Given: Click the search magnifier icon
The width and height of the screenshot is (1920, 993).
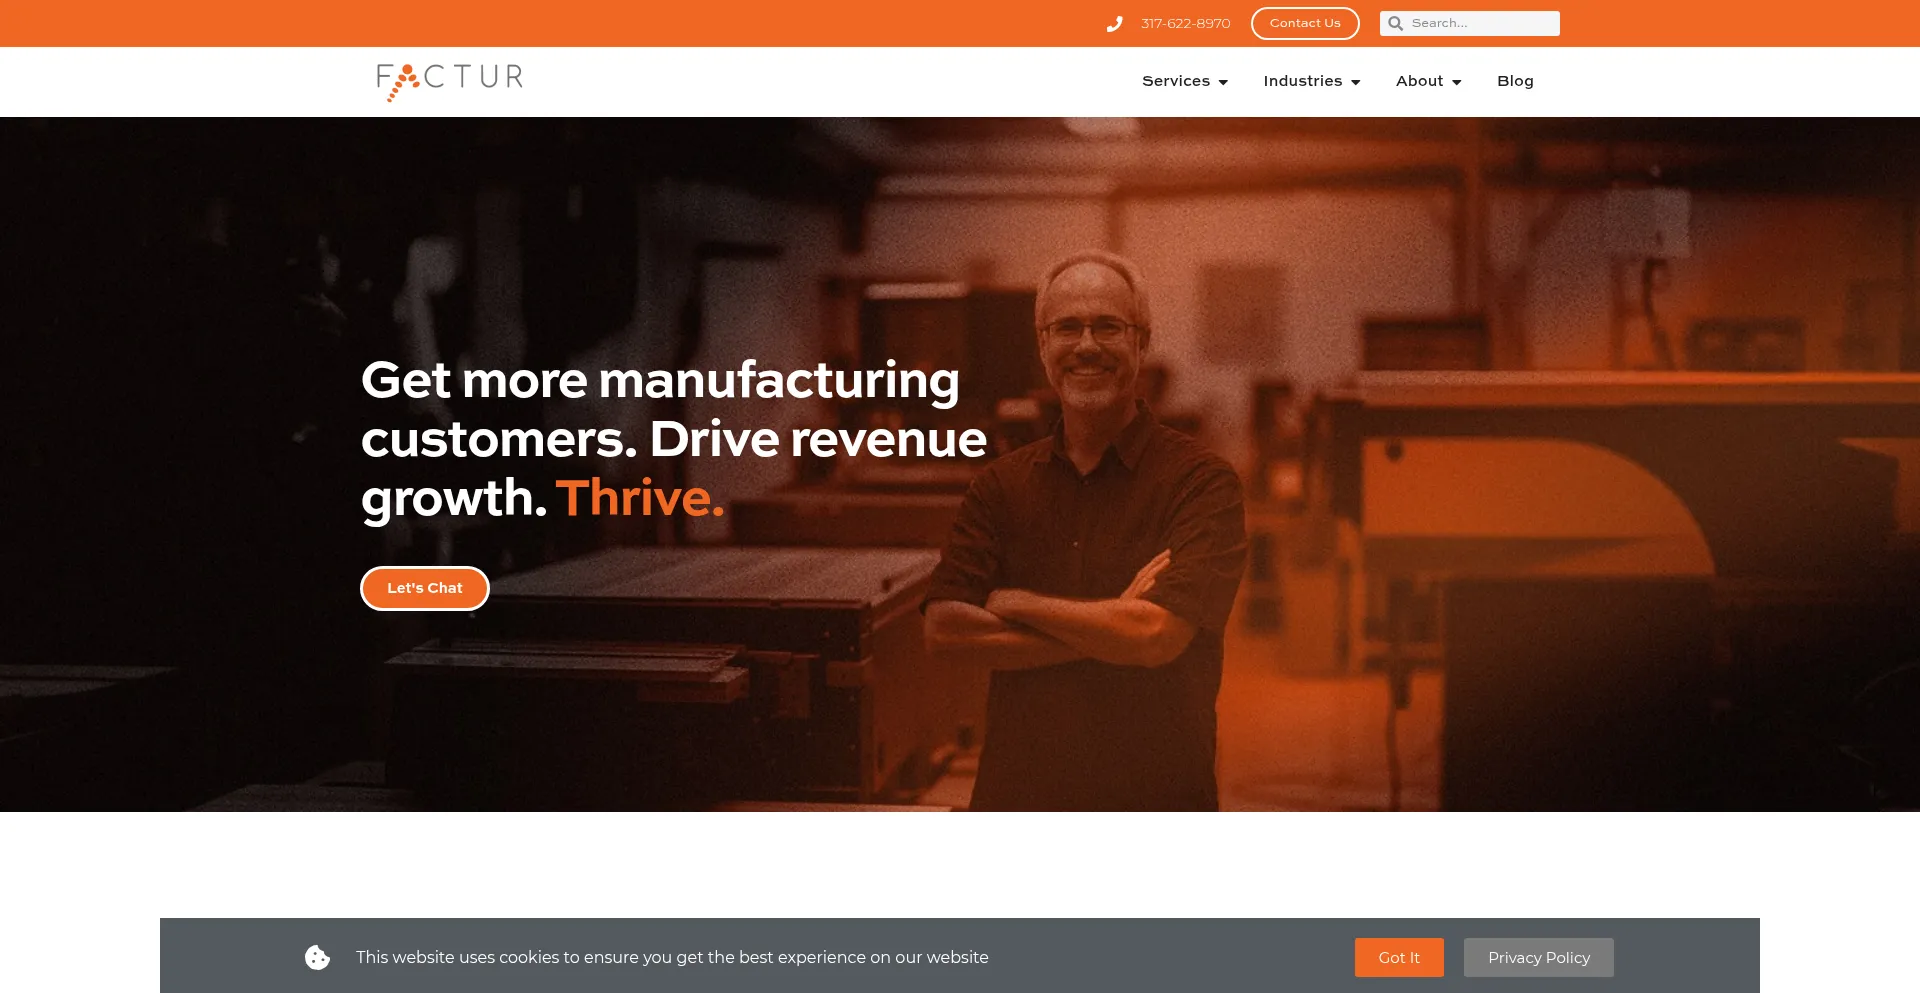Looking at the screenshot, I should pos(1395,23).
